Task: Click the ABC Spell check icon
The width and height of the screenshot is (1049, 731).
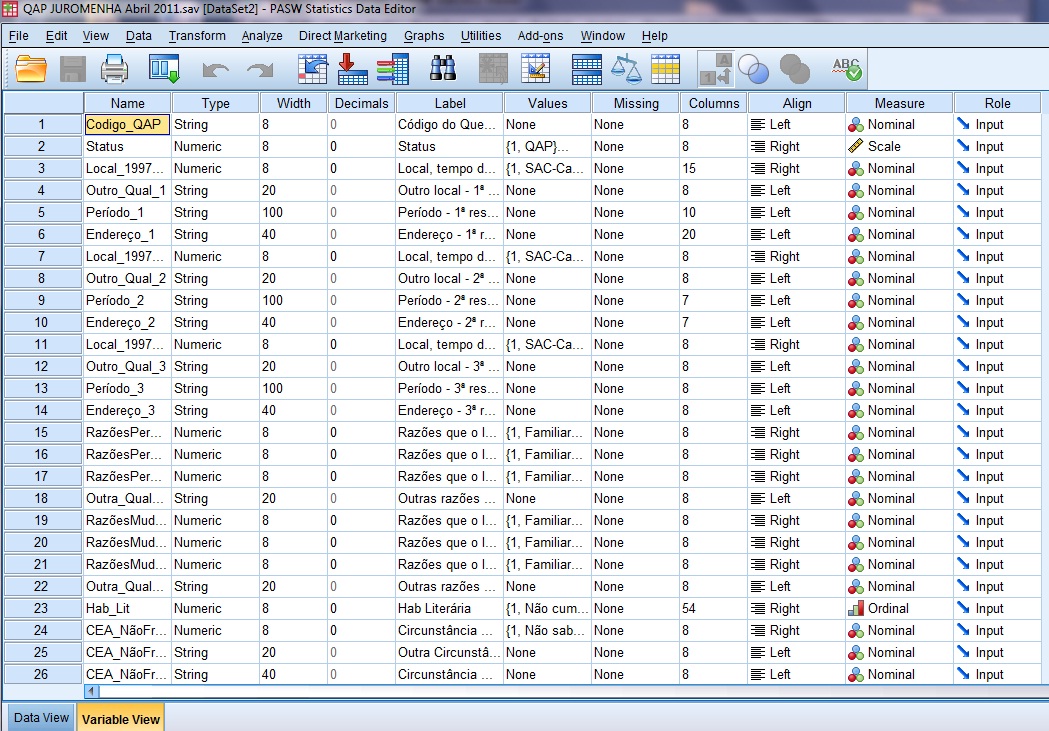Action: click(846, 69)
